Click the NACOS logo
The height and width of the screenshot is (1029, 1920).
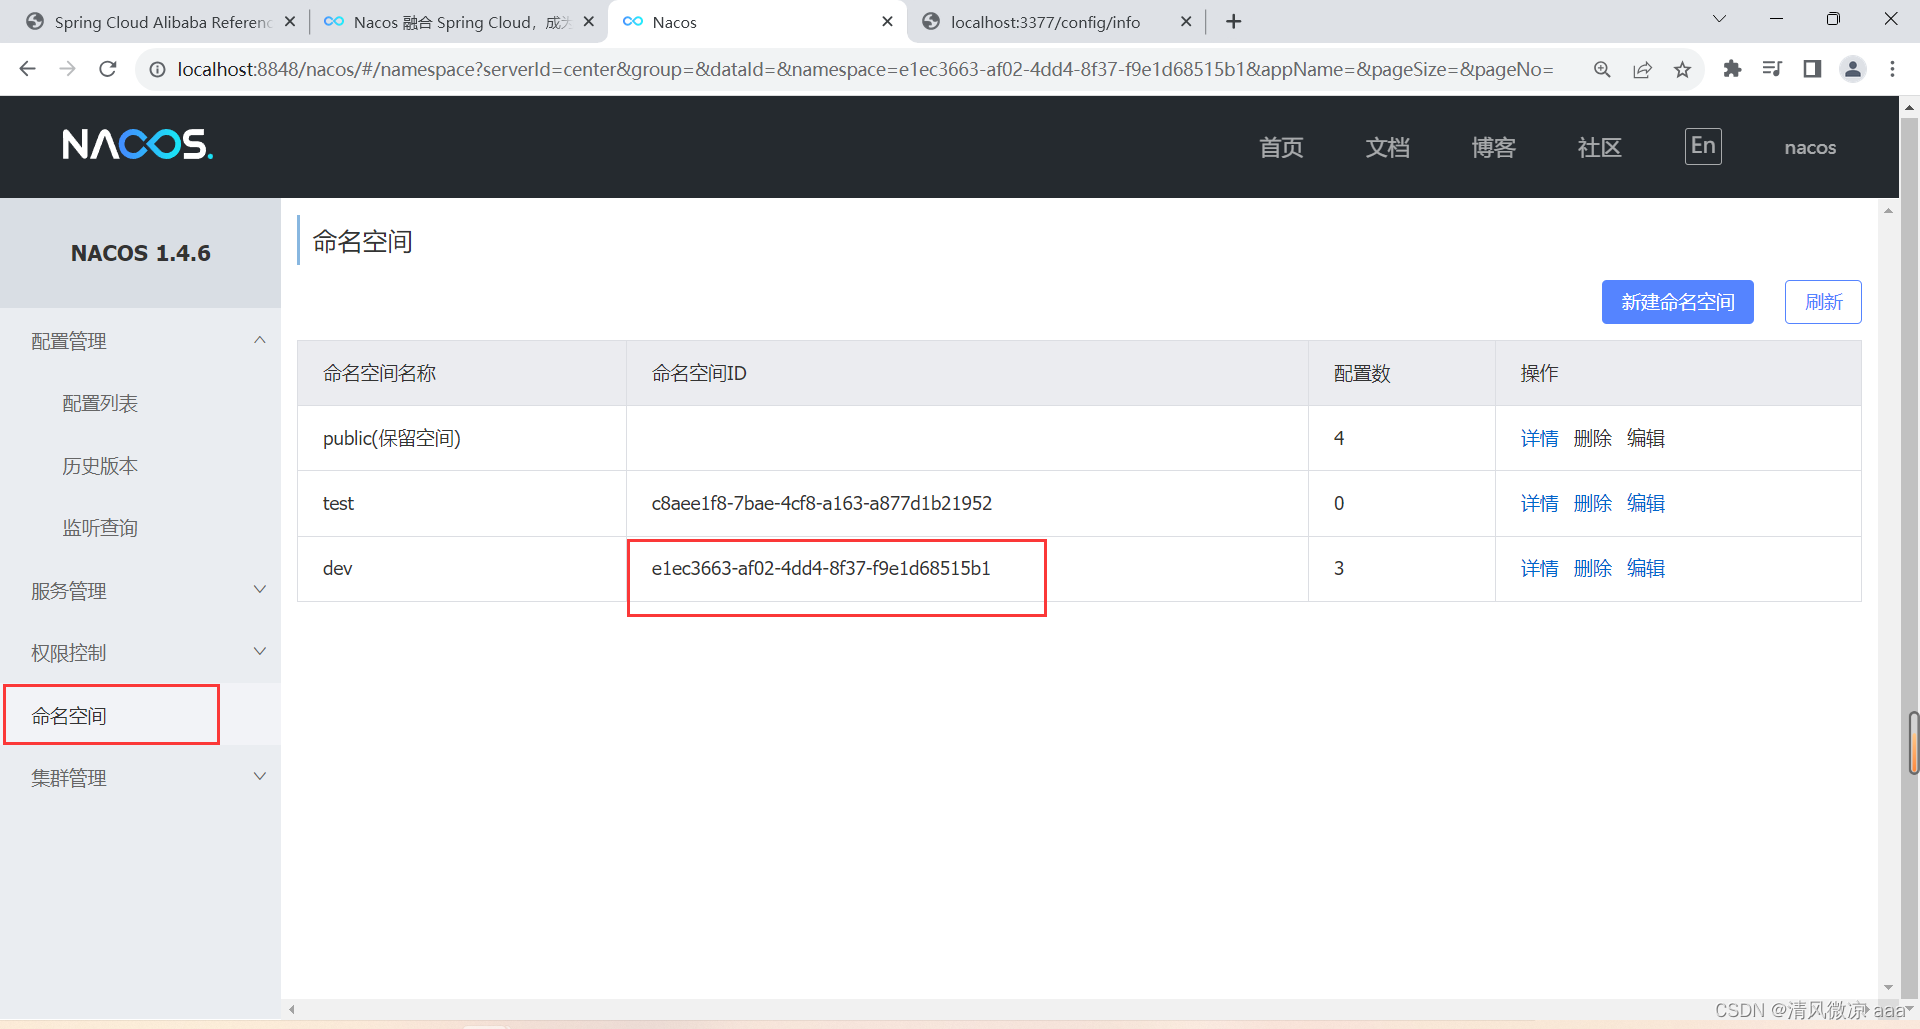pyautogui.click(x=137, y=146)
